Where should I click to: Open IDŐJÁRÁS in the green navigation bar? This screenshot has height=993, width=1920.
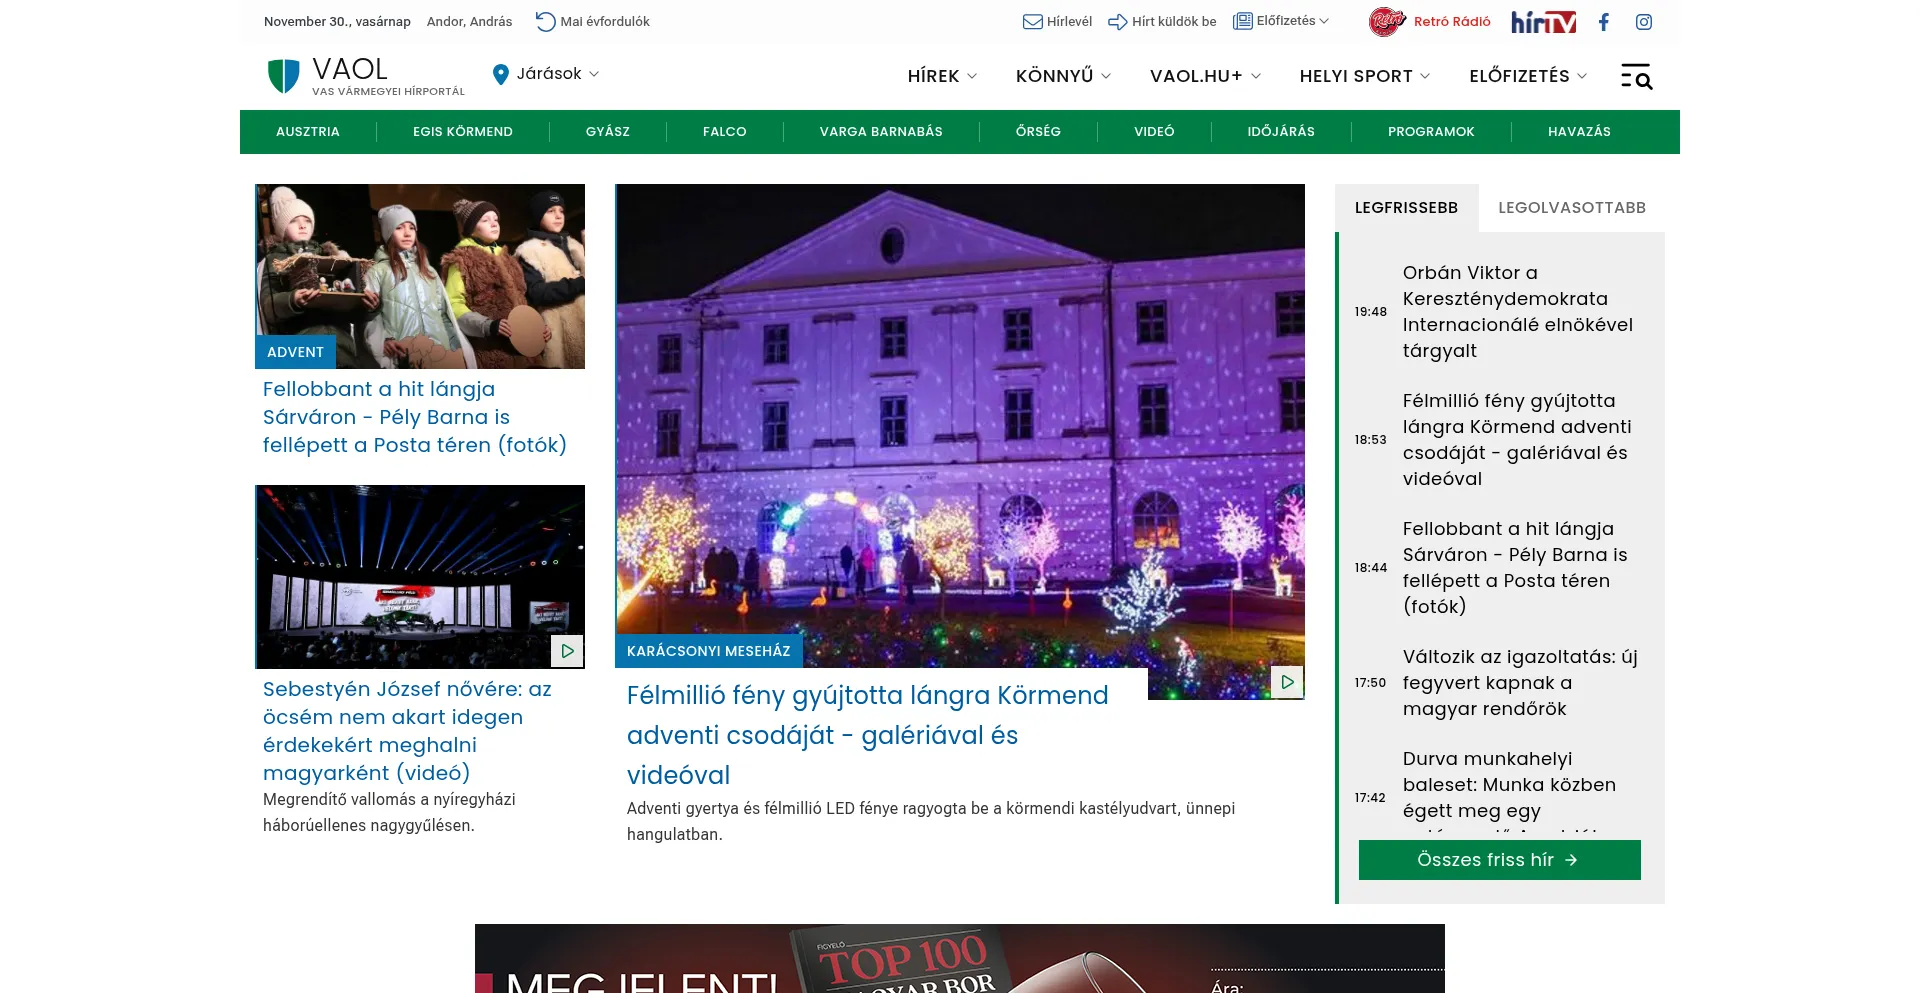pyautogui.click(x=1281, y=132)
